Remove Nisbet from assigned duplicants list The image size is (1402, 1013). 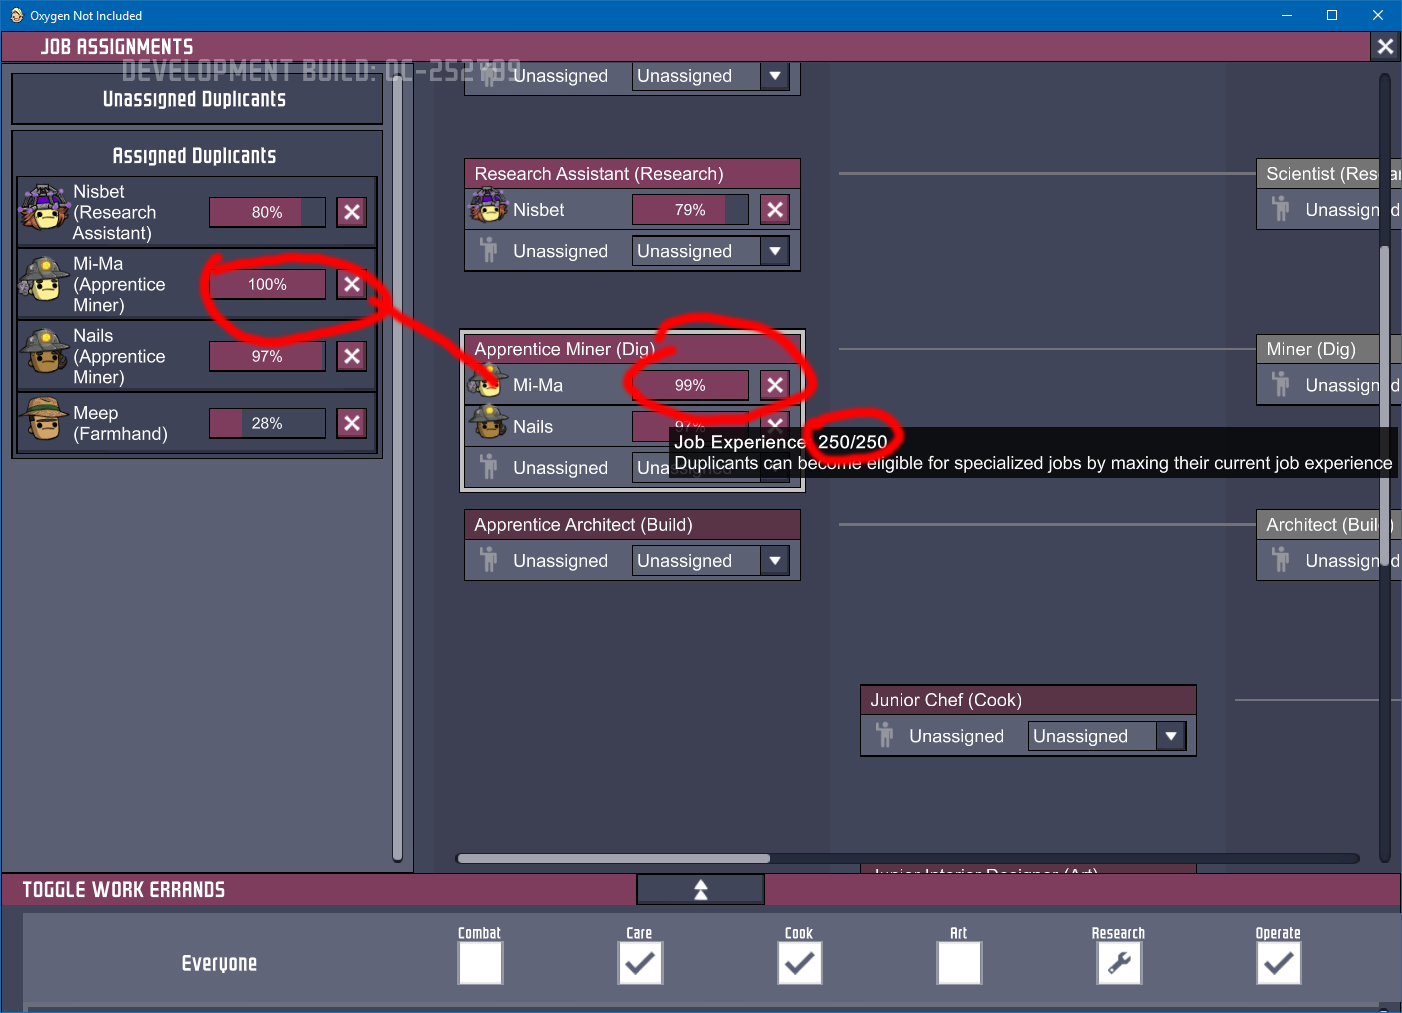pyautogui.click(x=351, y=212)
